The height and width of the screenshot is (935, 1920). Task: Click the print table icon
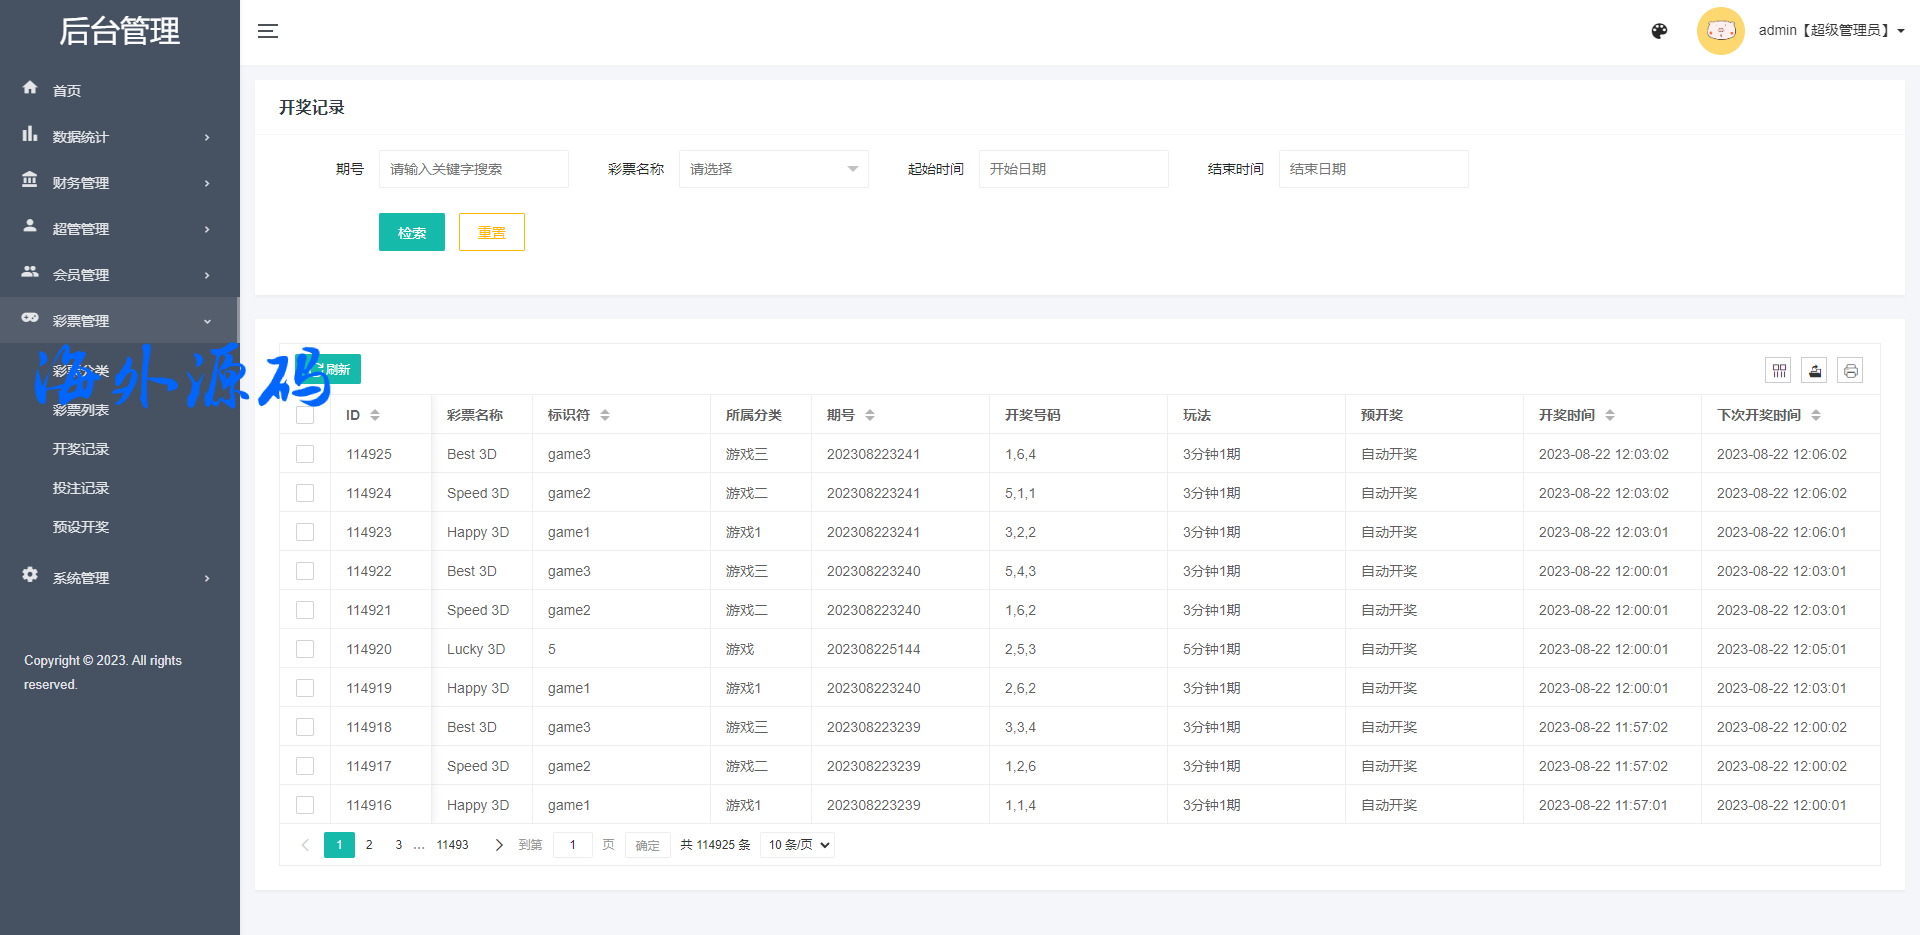coord(1850,371)
